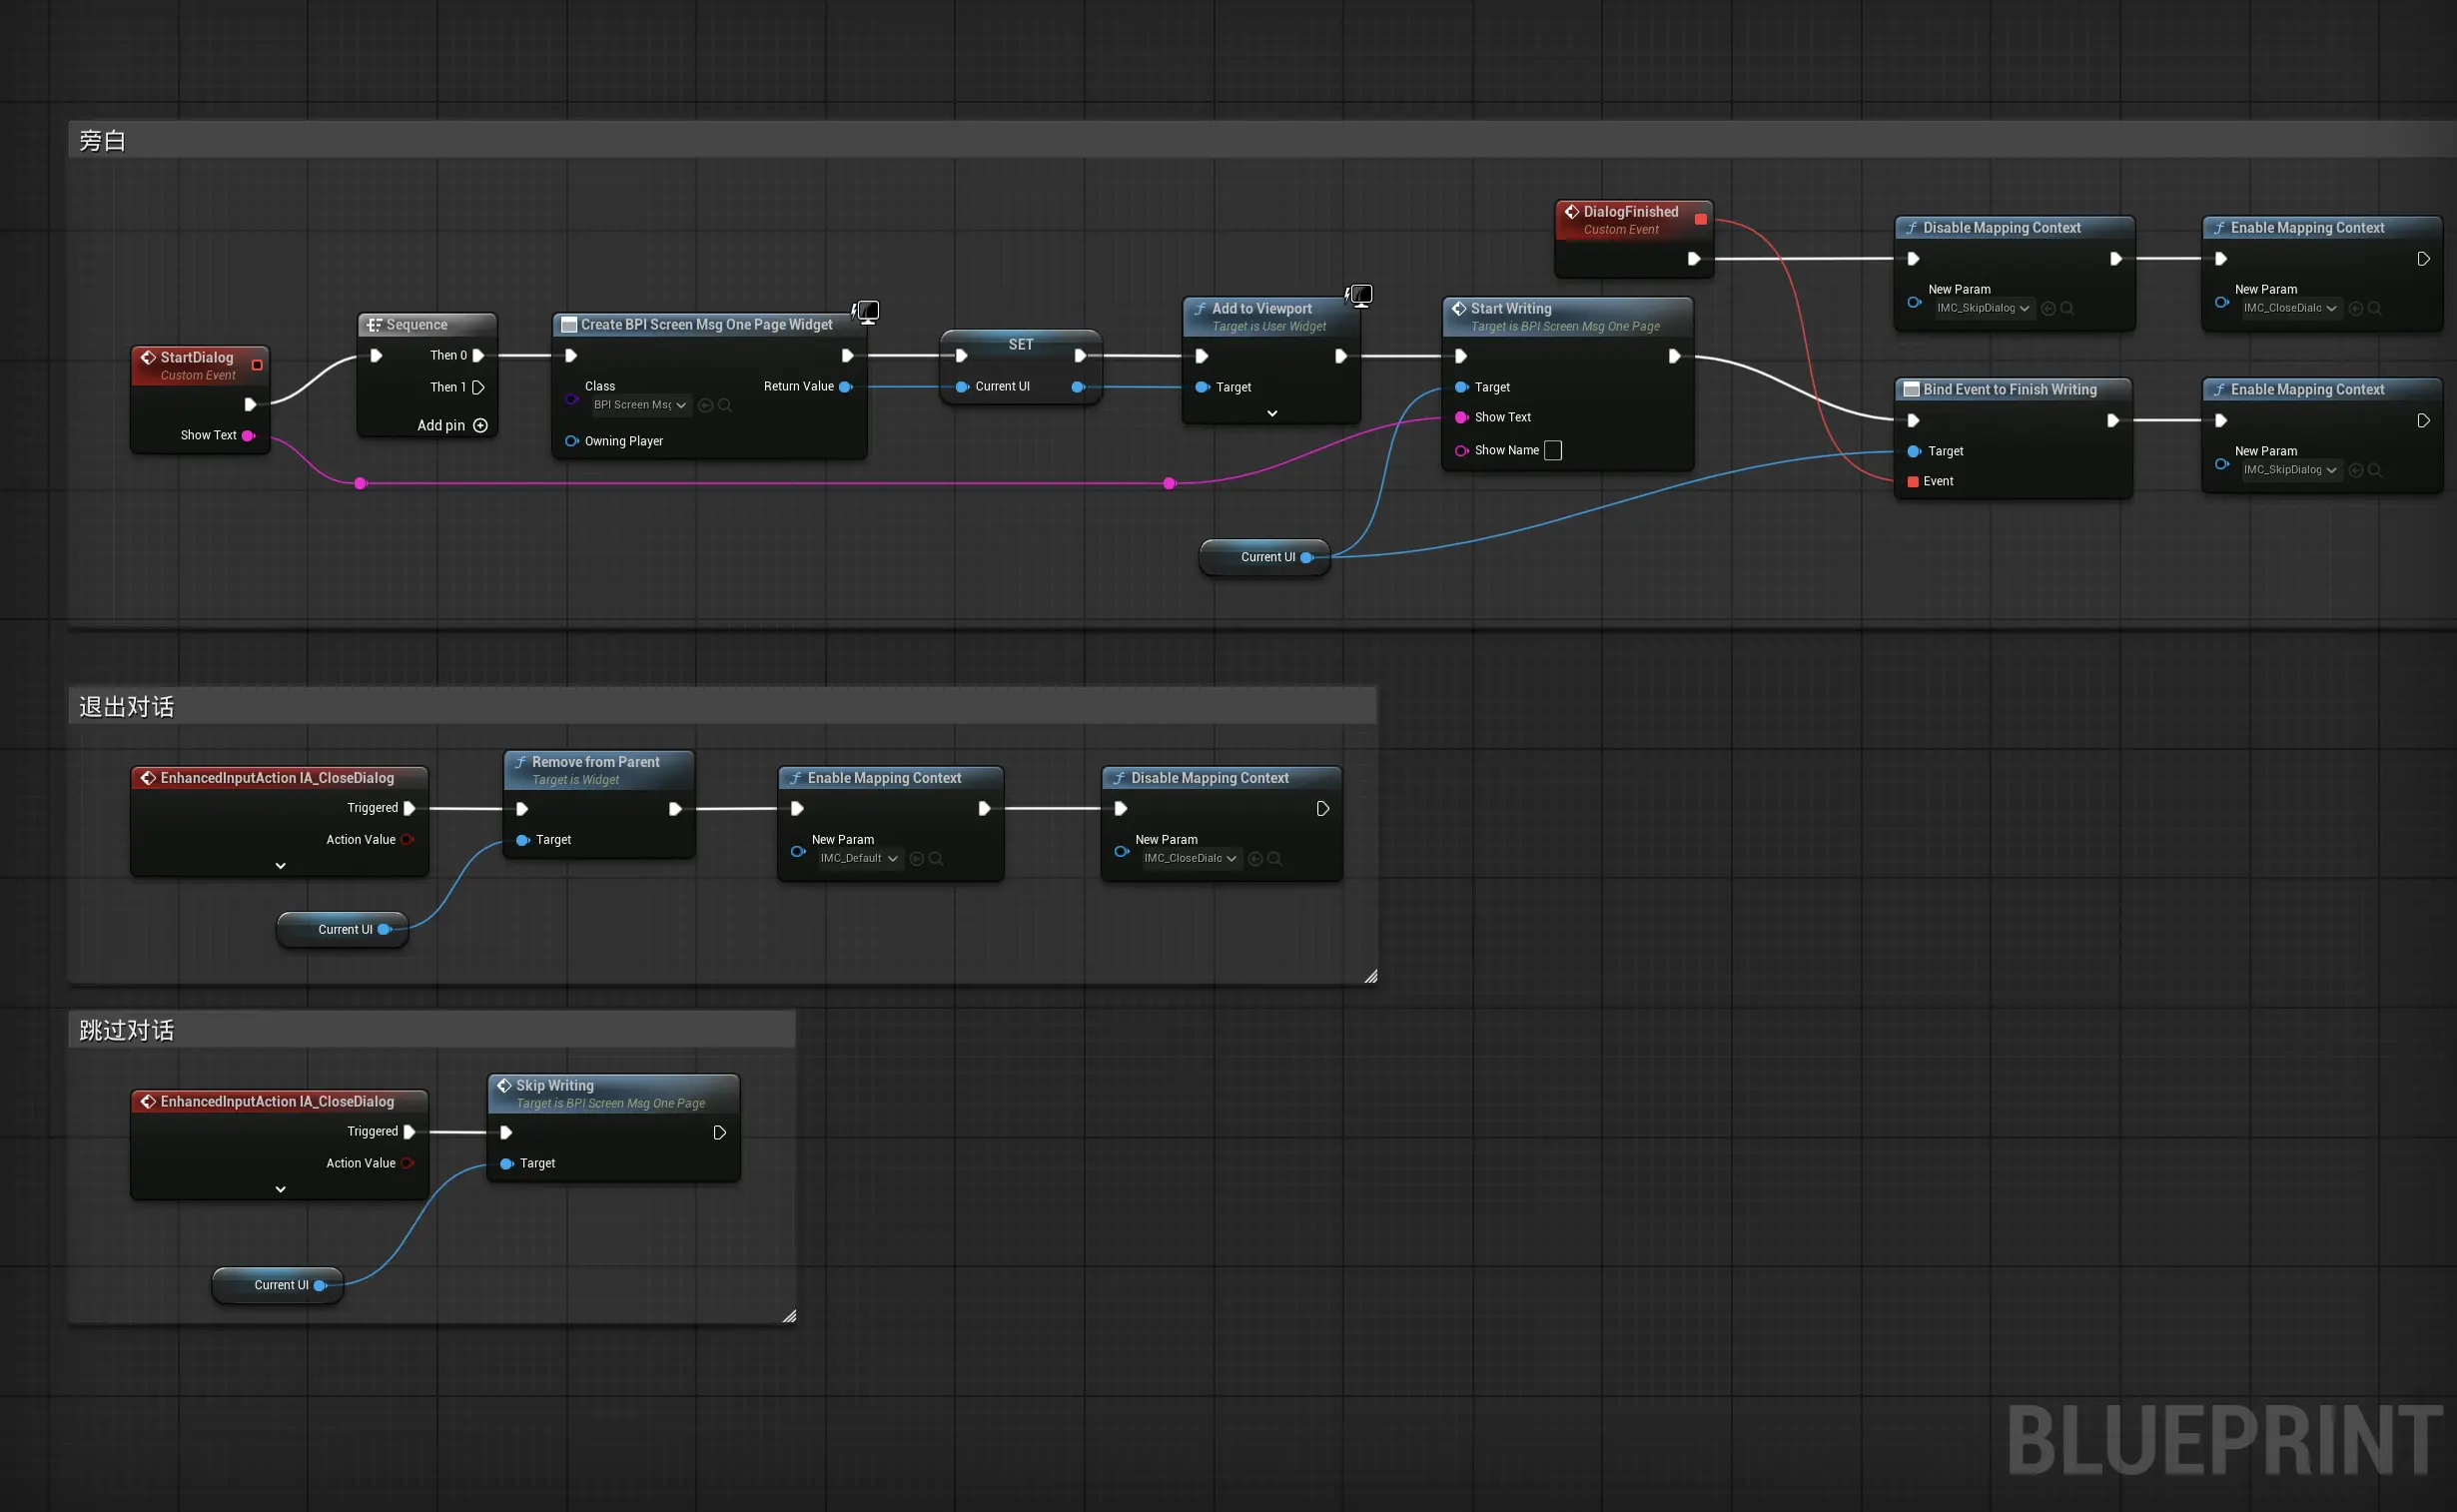Click the resize handle of 退出对话 comment box
This screenshot has height=1512, width=2457.
click(x=1371, y=976)
